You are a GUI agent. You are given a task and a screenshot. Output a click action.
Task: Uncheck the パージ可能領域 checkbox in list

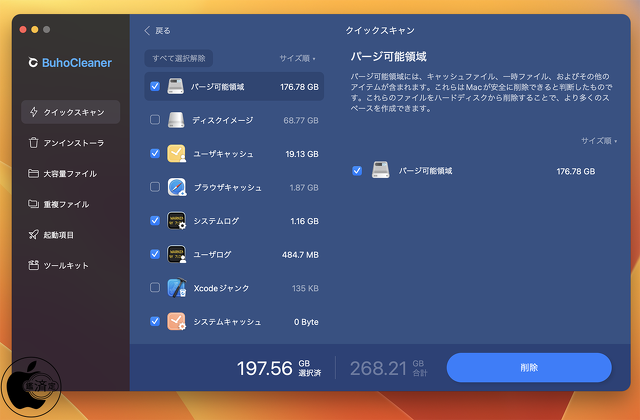click(x=154, y=87)
